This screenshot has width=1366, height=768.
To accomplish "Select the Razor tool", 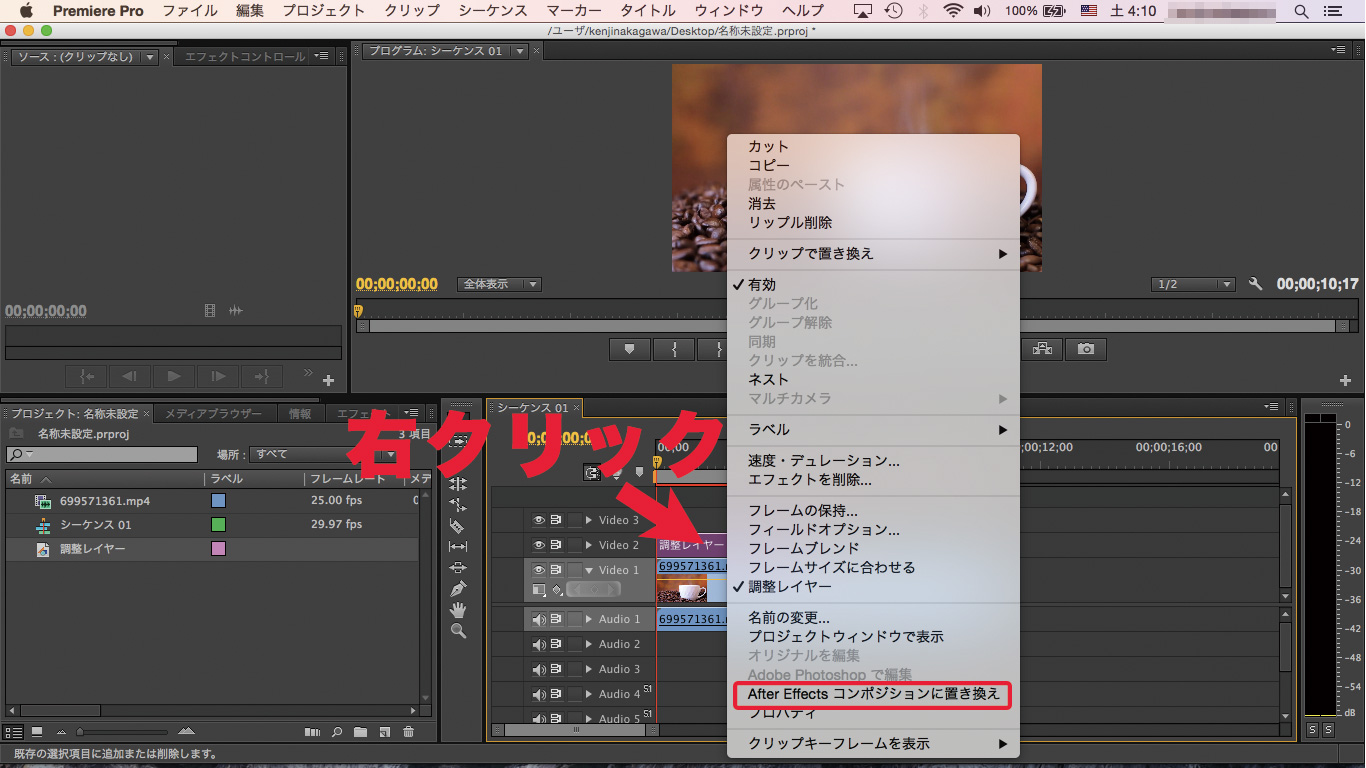I will pos(458,526).
